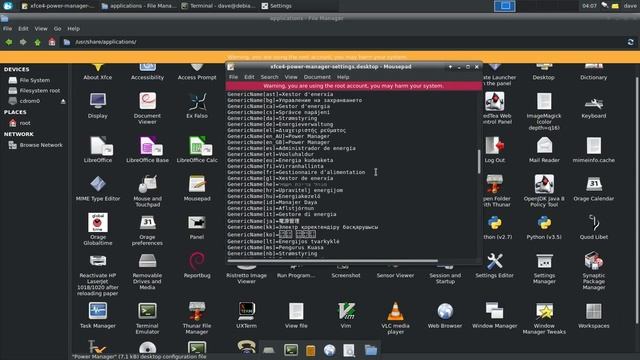Reload the File Manager folder view
640x360 pixels.
(x=631, y=42)
